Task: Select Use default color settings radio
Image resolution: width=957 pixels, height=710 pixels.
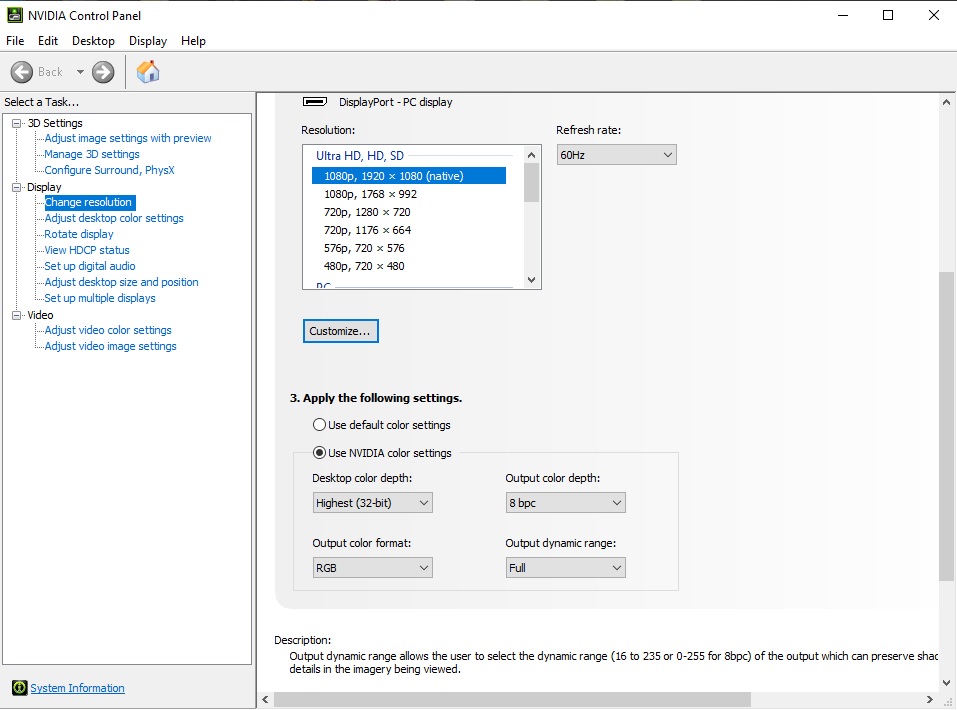Action: coord(319,424)
